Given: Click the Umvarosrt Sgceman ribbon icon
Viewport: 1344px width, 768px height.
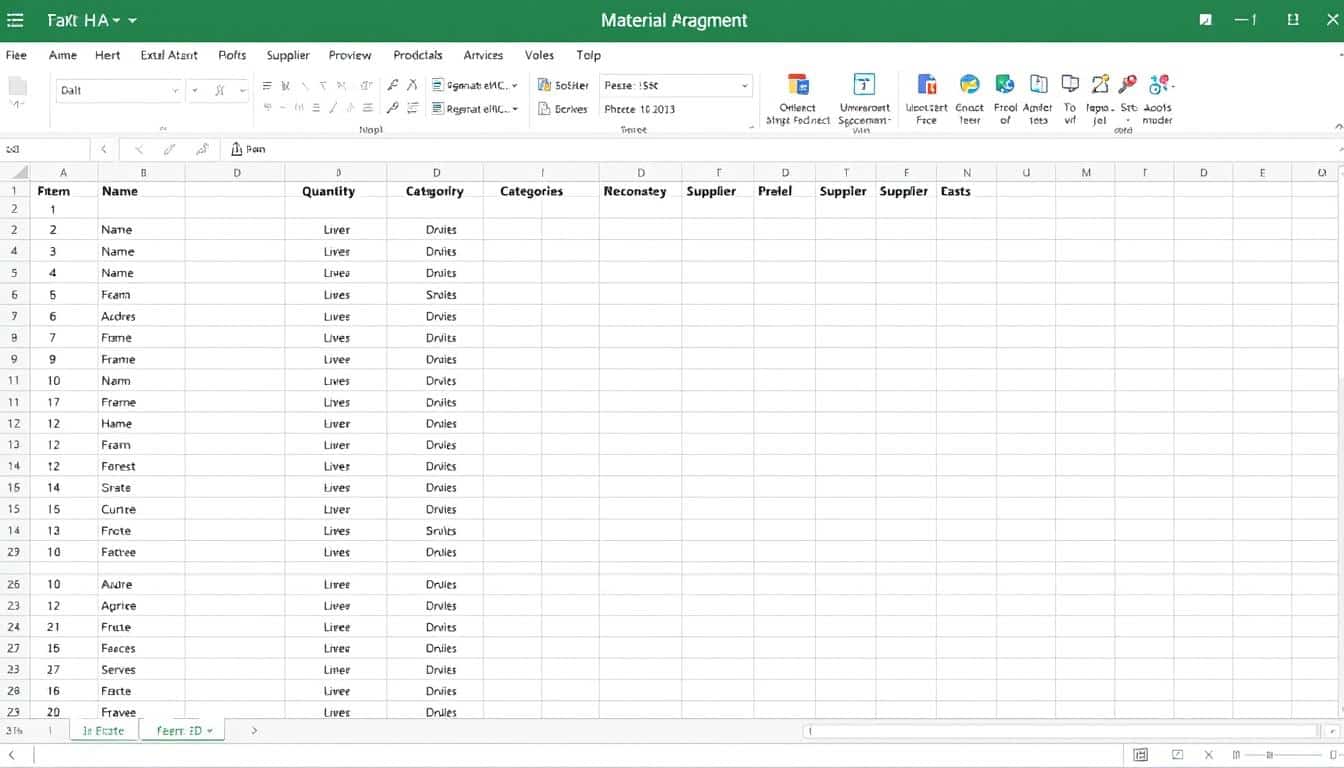Looking at the screenshot, I should point(864,85).
